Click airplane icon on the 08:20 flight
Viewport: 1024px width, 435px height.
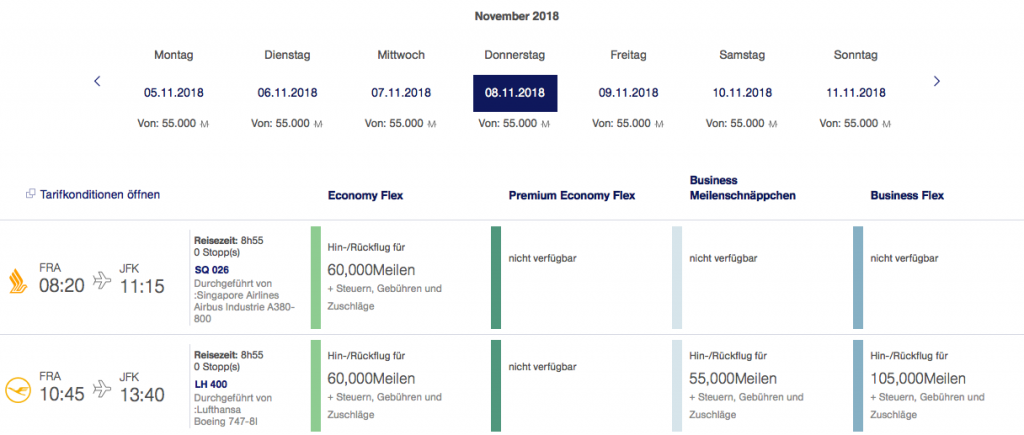point(102,280)
